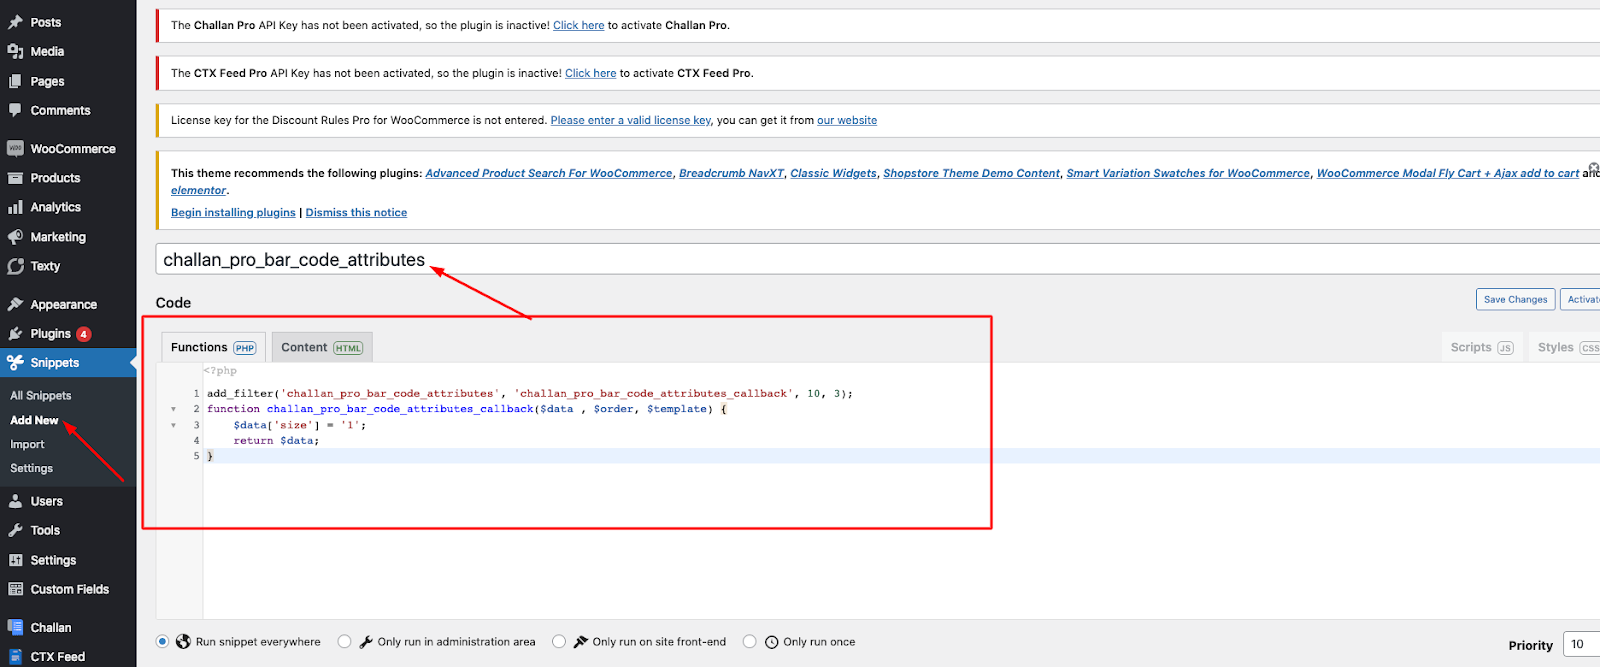Click the Save Changes button
Viewport: 1600px width, 667px height.
pyautogui.click(x=1515, y=299)
